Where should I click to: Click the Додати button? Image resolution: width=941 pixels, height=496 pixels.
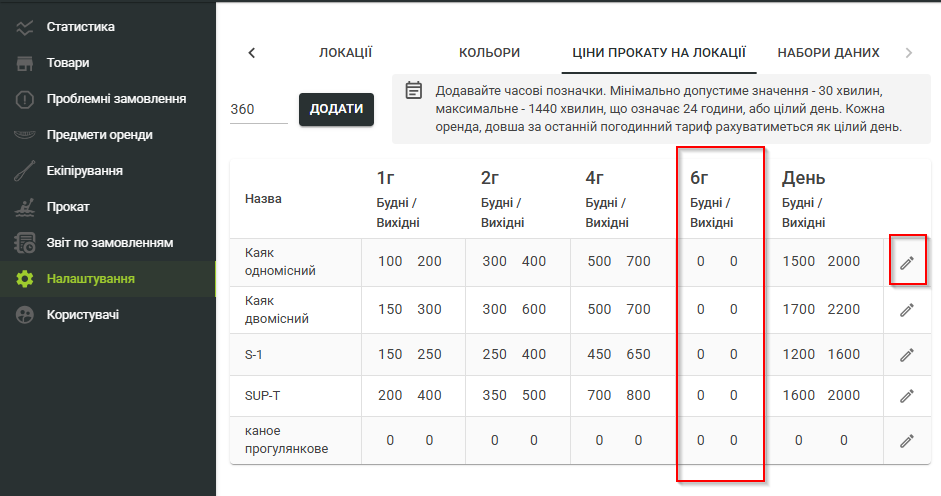pyautogui.click(x=337, y=109)
